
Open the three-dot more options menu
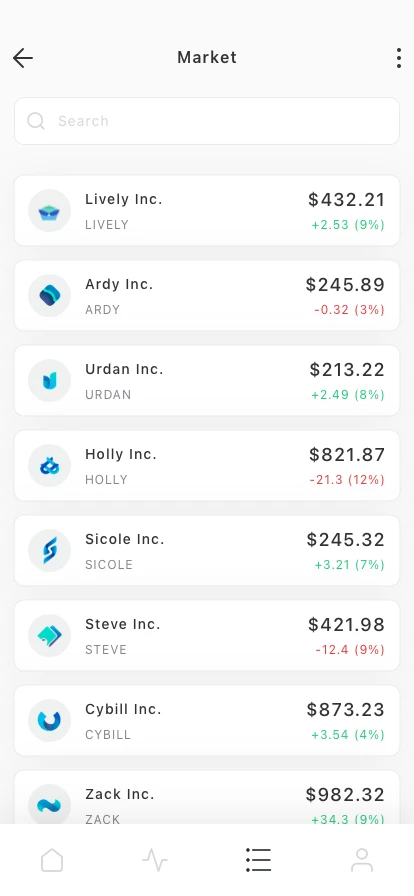[x=399, y=58]
